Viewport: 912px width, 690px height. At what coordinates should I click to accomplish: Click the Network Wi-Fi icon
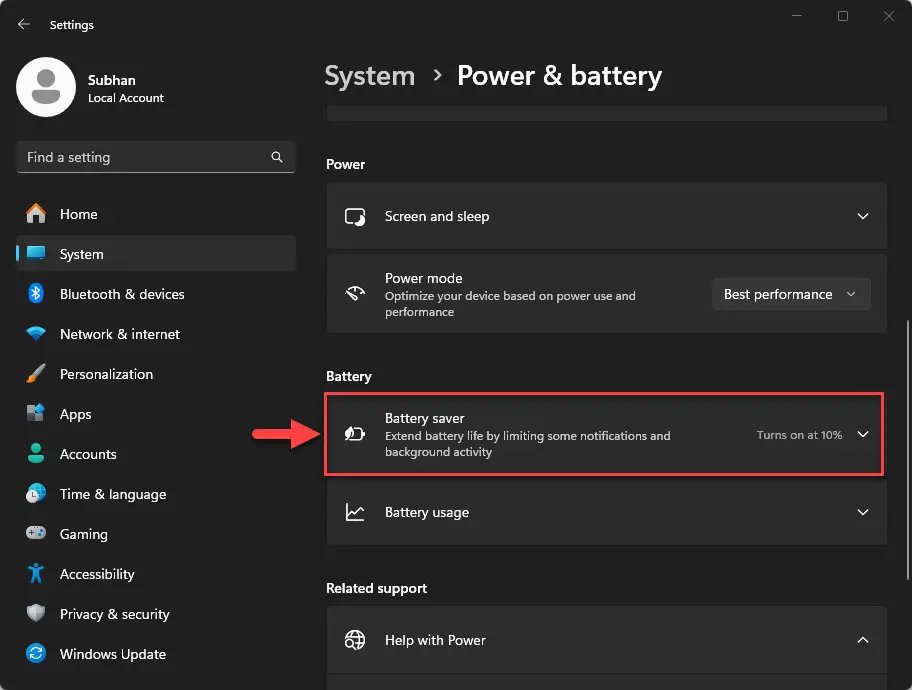(x=36, y=333)
